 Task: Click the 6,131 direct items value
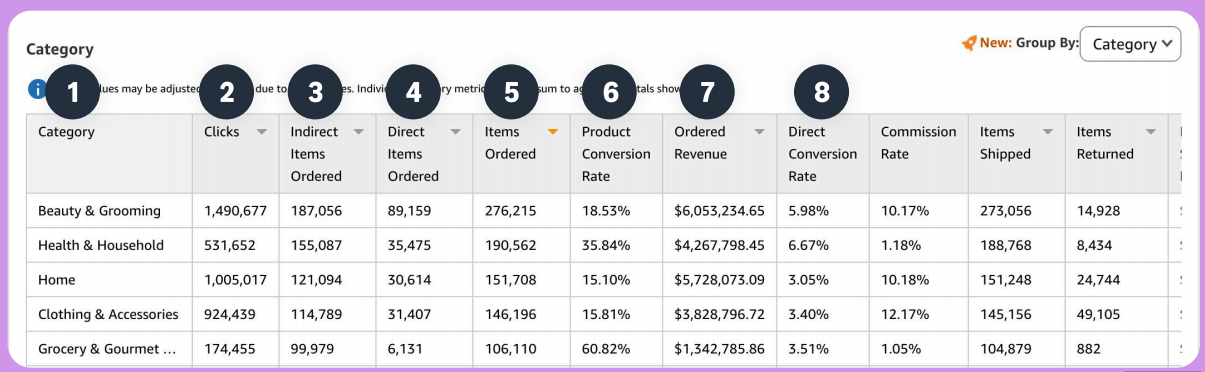tap(405, 349)
